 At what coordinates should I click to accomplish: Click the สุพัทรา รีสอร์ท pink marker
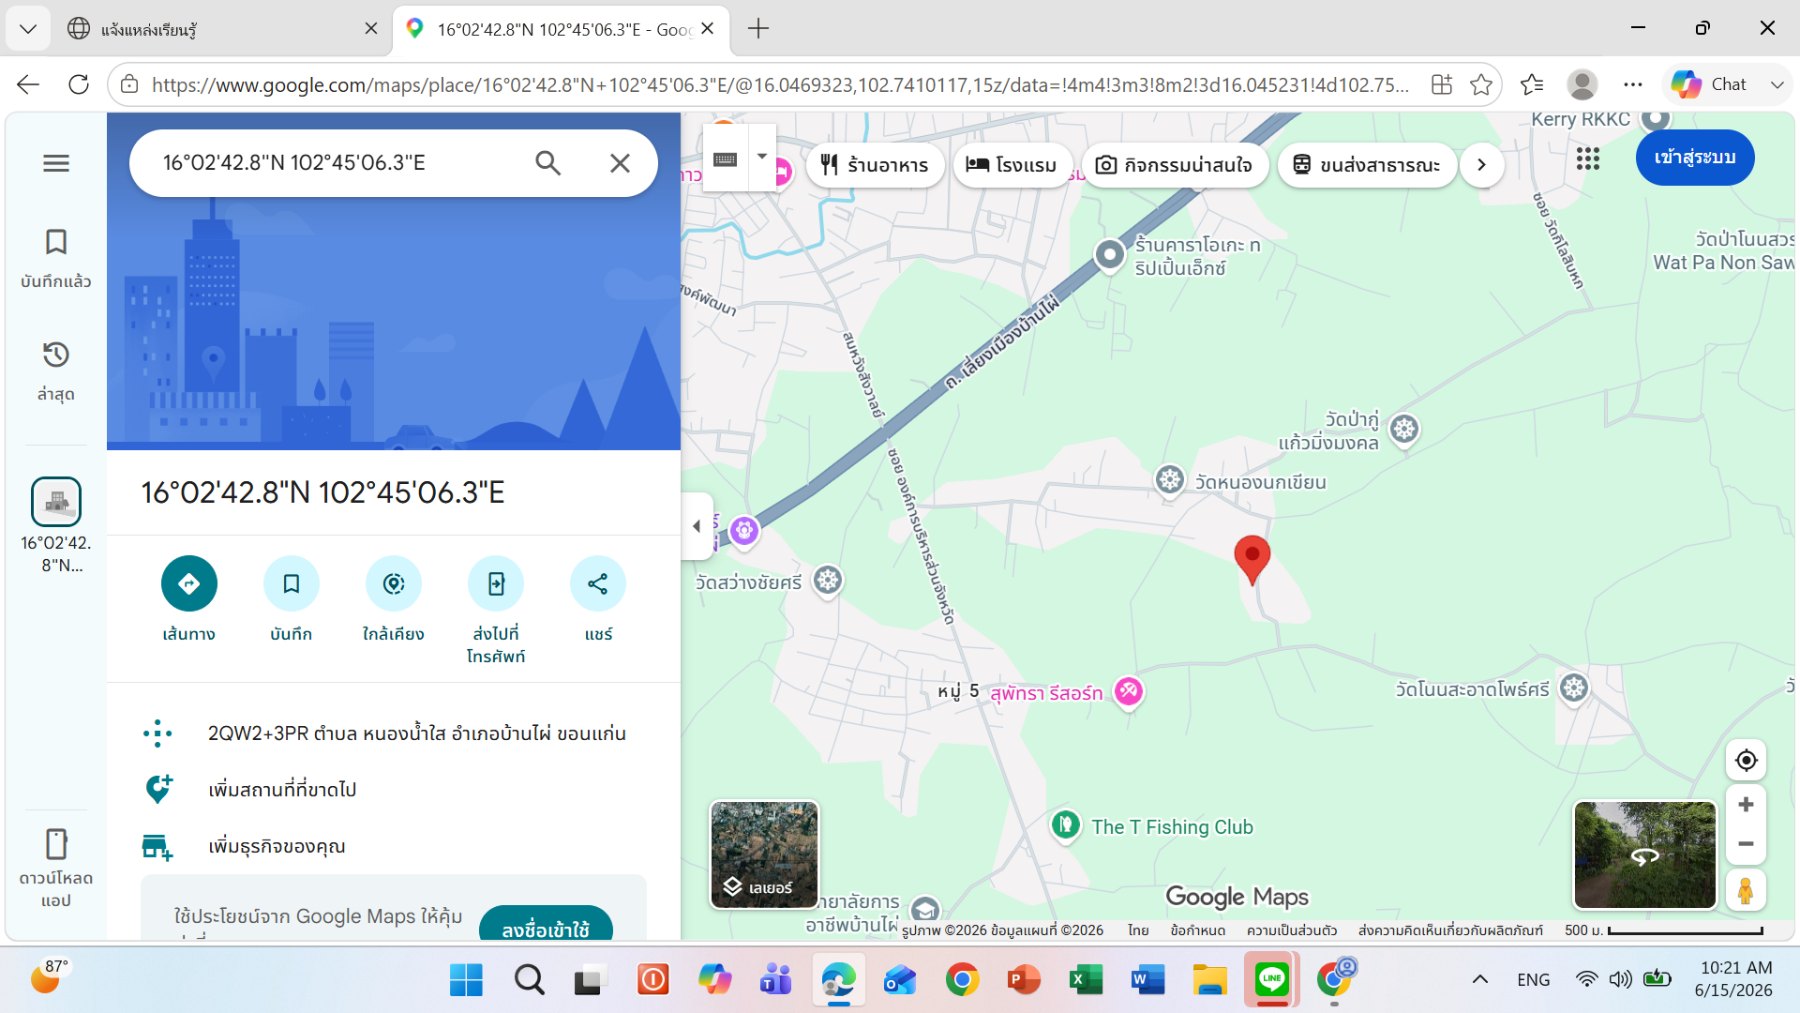pos(1129,691)
